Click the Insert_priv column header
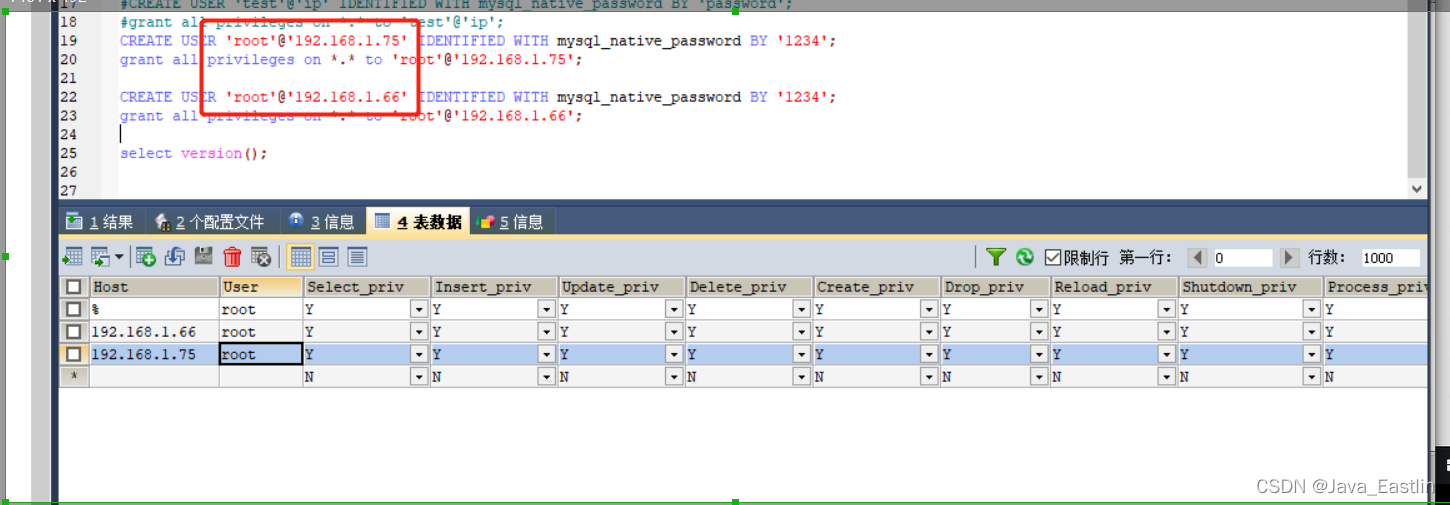Image resolution: width=1450 pixels, height=505 pixels. [x=494, y=287]
